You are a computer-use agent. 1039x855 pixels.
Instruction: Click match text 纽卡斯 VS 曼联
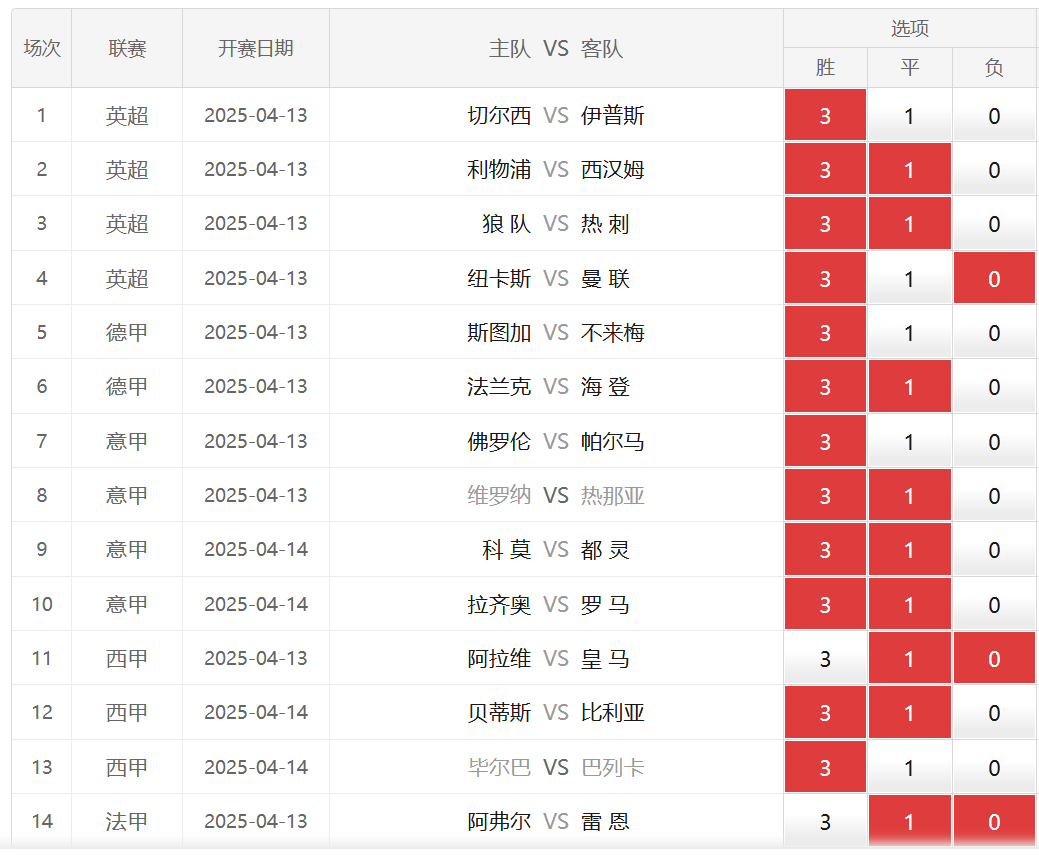[549, 278]
